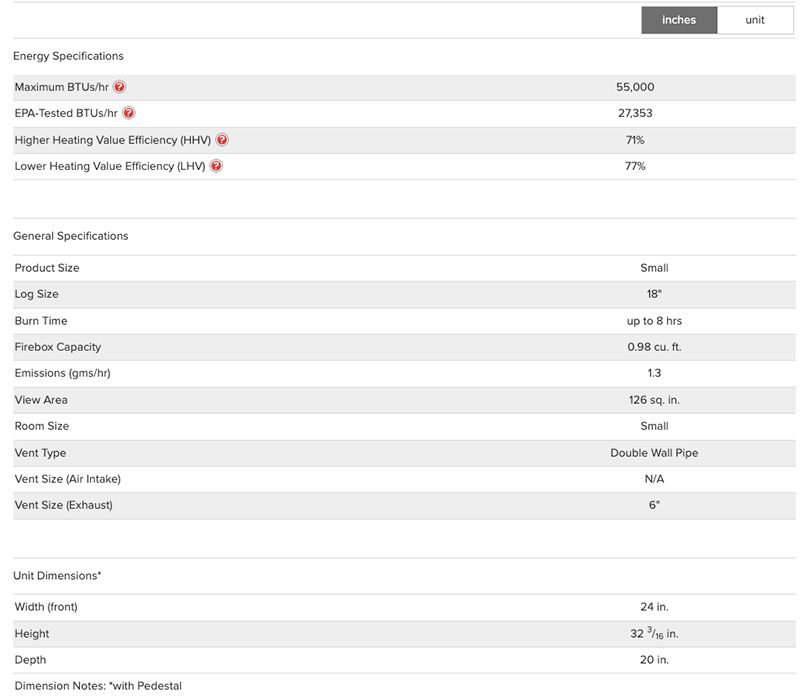The image size is (800, 698).
Task: Show help for Lower Heating Value Efficiency
Action: 216,166
